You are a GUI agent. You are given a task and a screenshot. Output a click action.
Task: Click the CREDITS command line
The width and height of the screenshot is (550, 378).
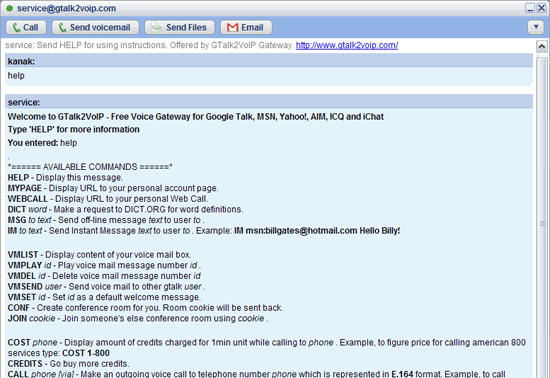pyautogui.click(x=68, y=364)
